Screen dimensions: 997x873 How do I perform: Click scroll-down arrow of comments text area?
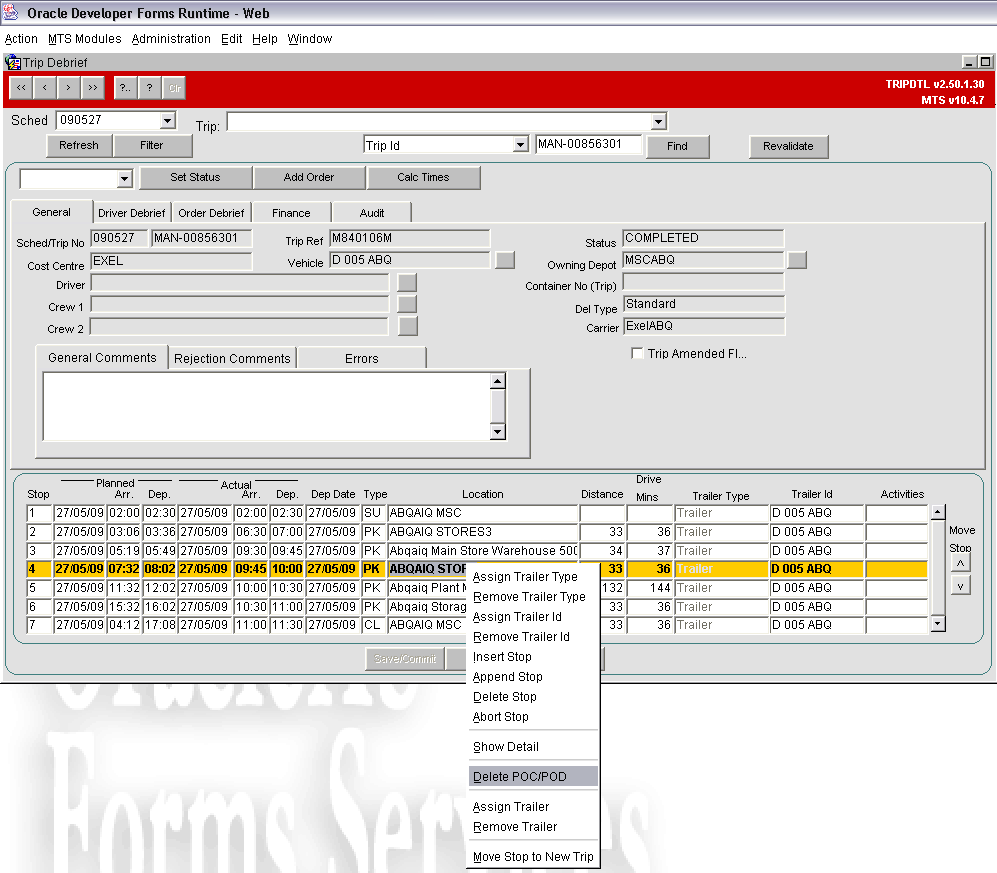498,432
